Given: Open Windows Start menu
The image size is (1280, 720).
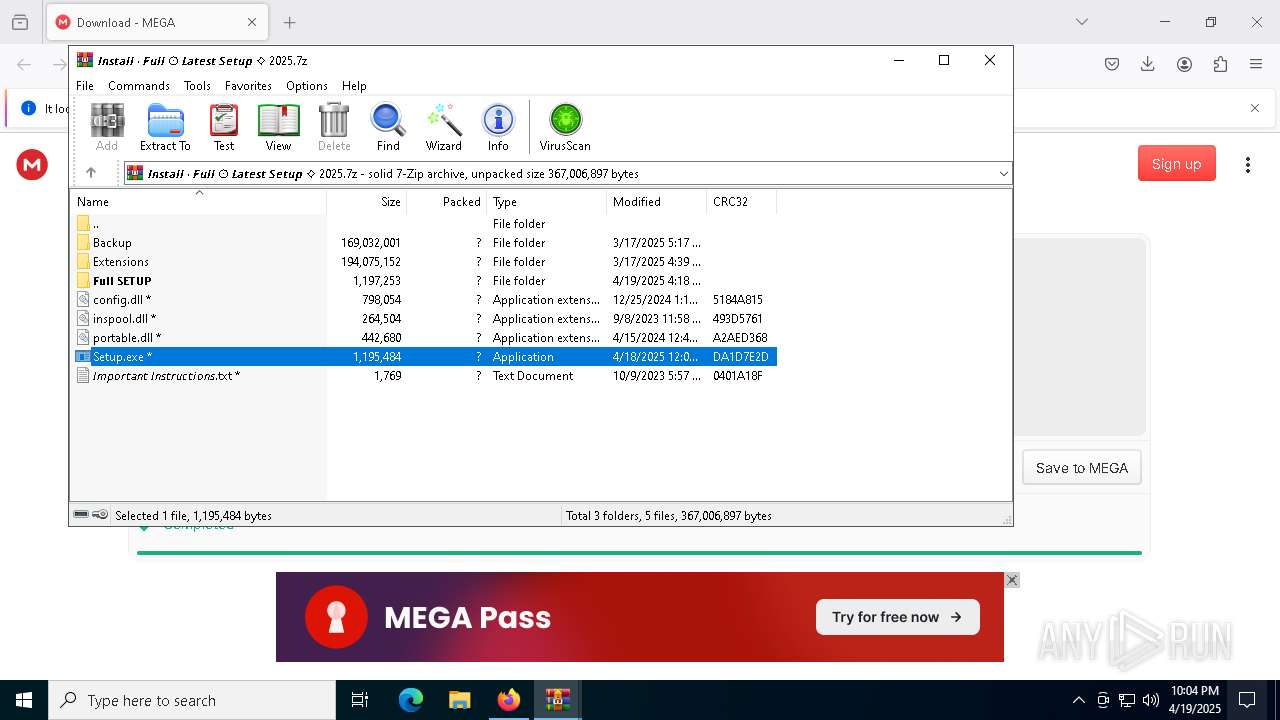Looking at the screenshot, I should pos(24,700).
